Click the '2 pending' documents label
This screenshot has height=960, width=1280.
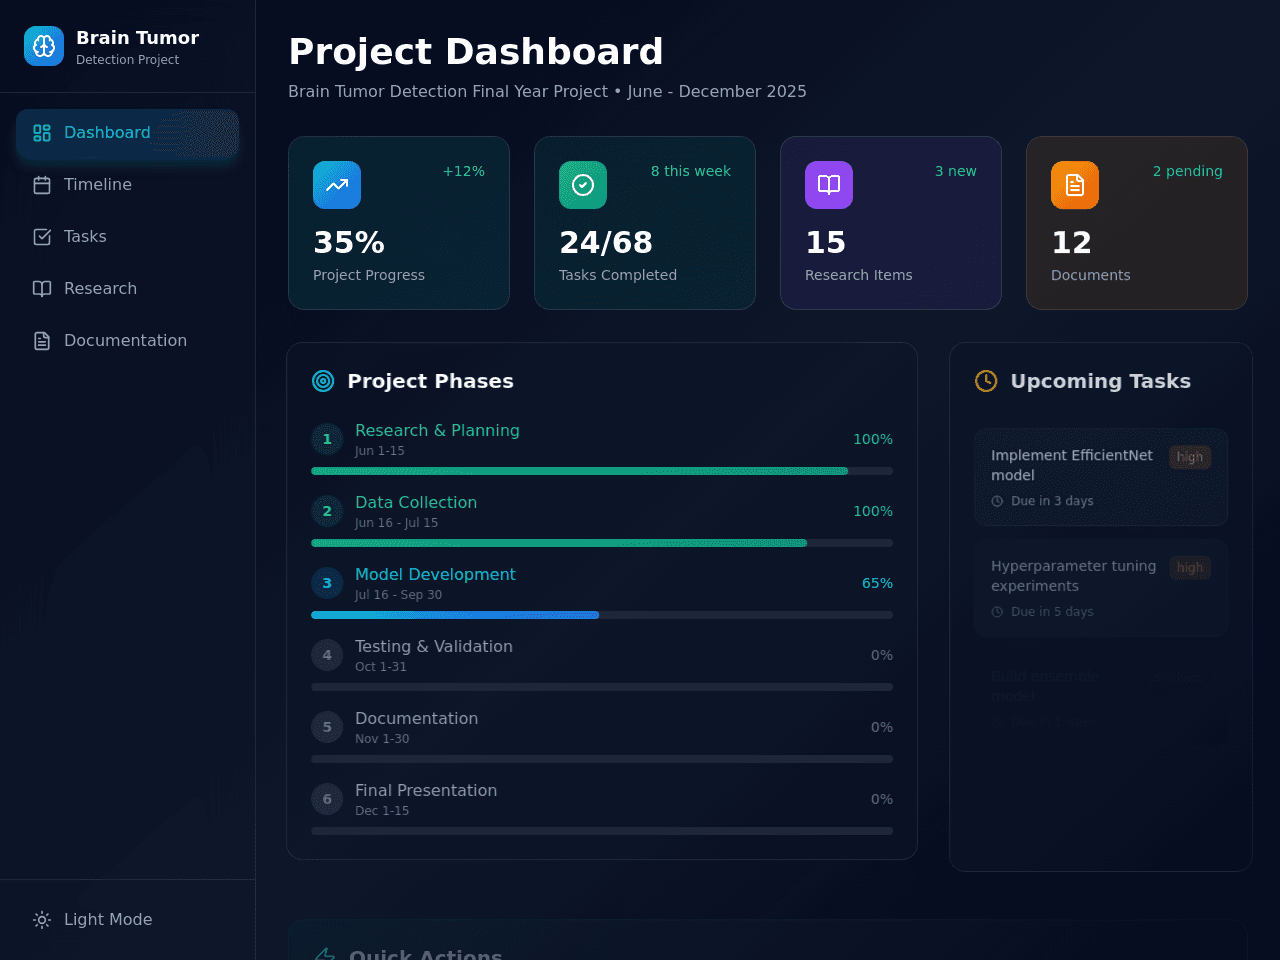[1188, 171]
